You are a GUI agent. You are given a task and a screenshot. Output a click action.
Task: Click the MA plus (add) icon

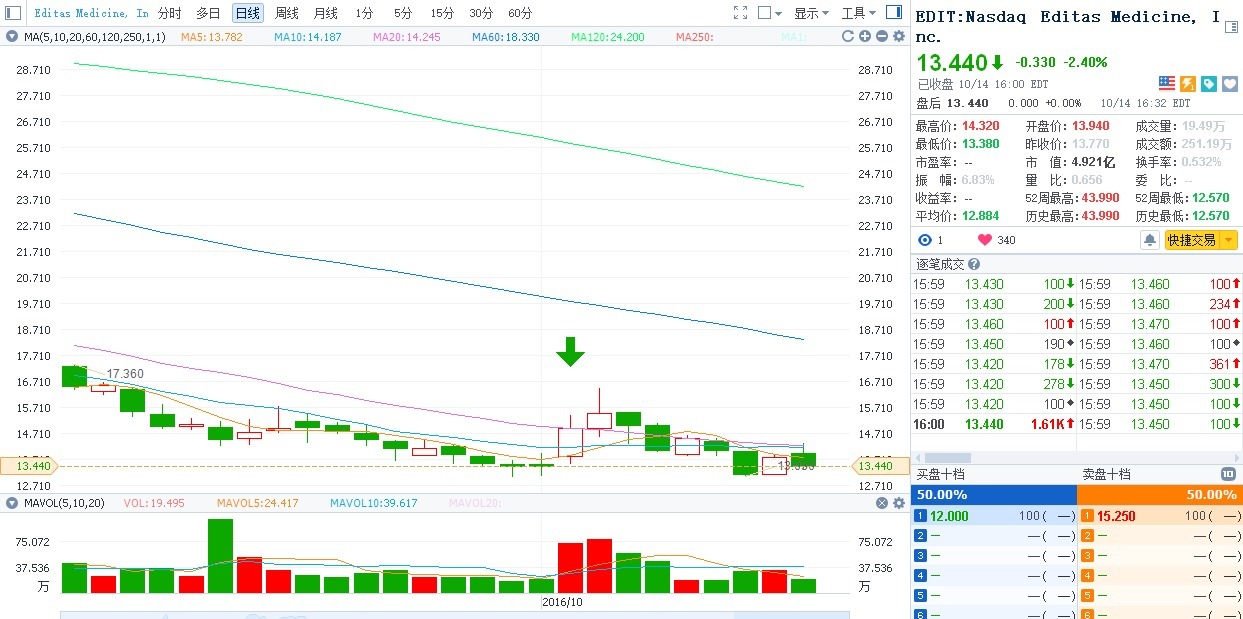pyautogui.click(x=865, y=36)
